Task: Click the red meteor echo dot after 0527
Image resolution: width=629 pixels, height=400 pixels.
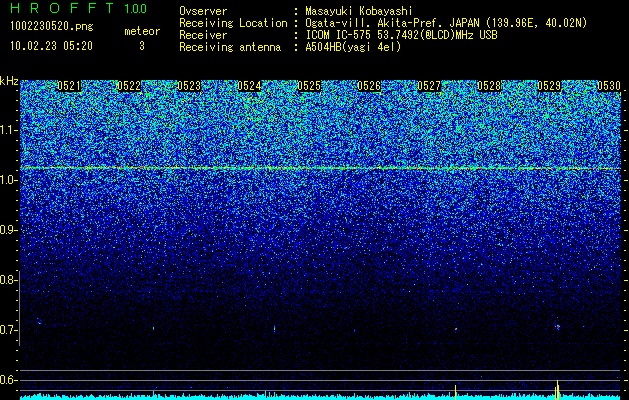Action: [x=456, y=329]
